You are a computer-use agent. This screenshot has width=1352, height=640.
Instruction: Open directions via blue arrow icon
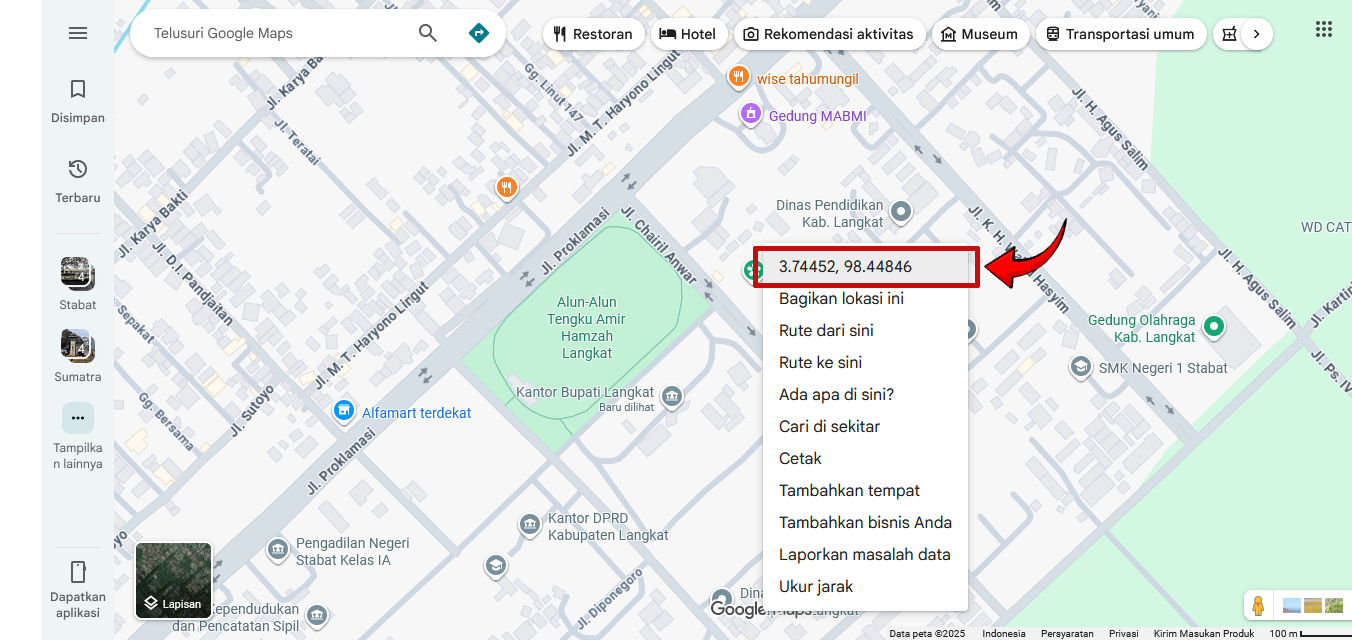[479, 33]
